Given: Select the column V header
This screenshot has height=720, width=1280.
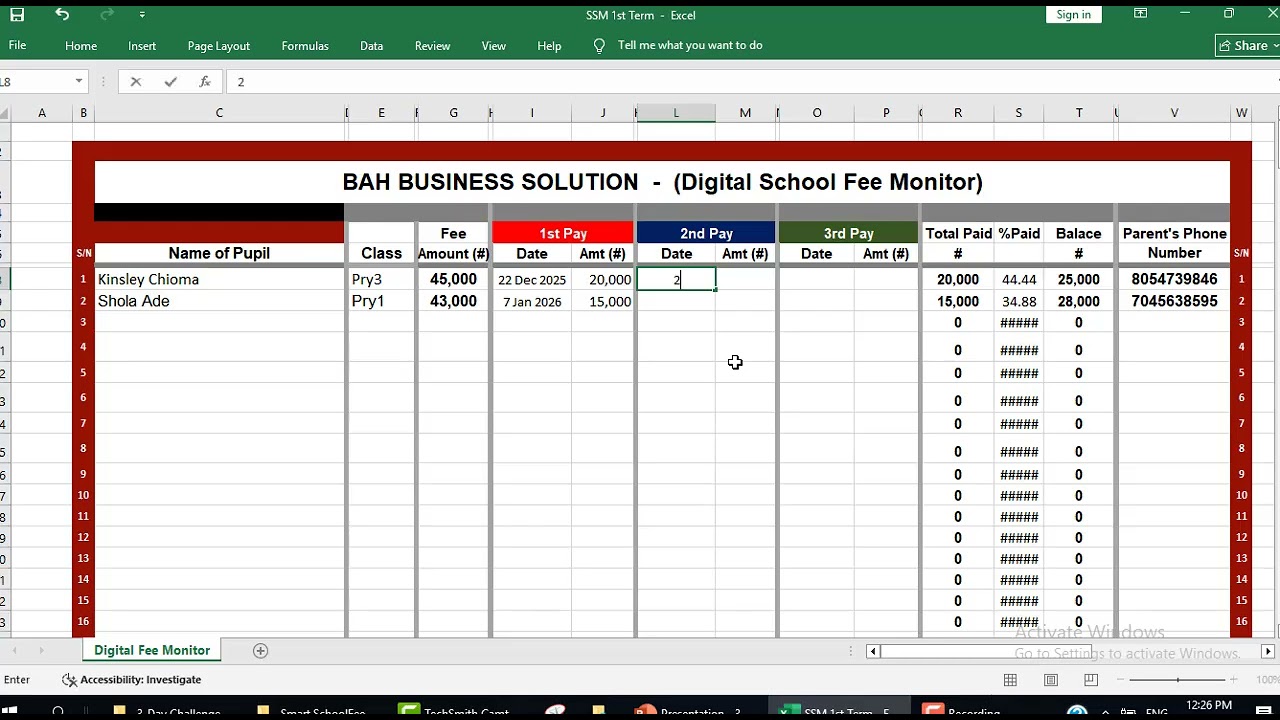Looking at the screenshot, I should [x=1174, y=113].
